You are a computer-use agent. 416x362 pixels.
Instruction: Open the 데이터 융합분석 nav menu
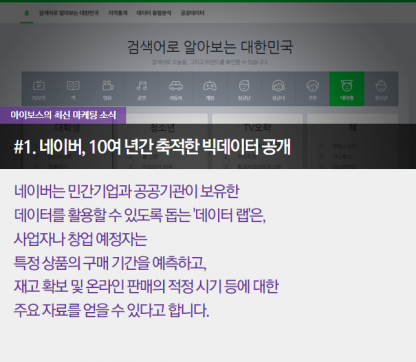154,13
